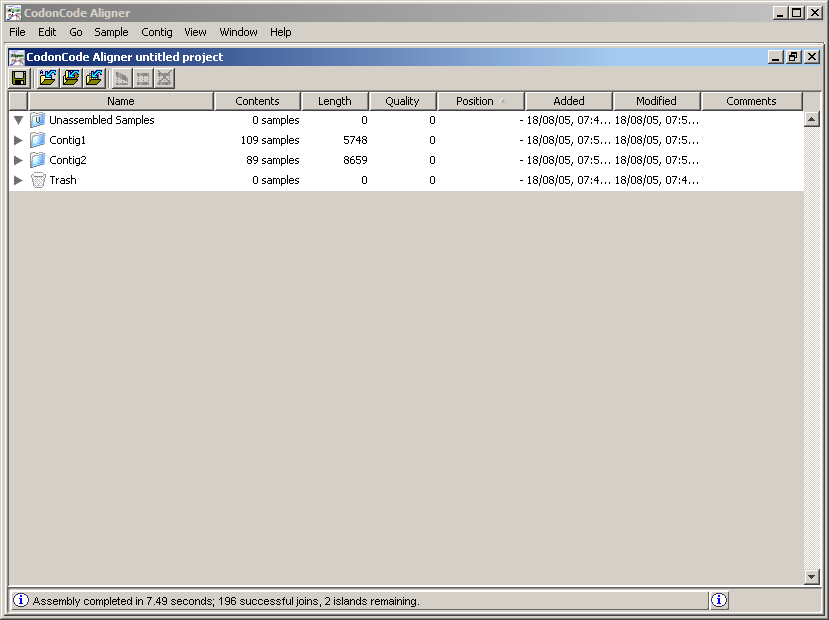Click the Quality value in the Contig1 row
This screenshot has height=620, width=829.
432,140
